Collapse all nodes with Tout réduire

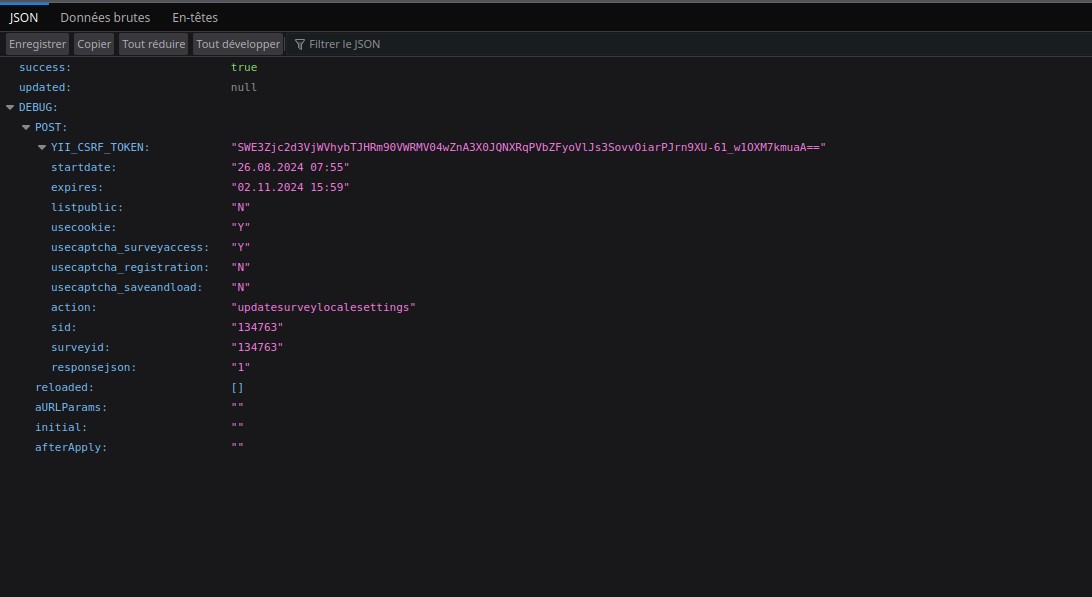153,44
